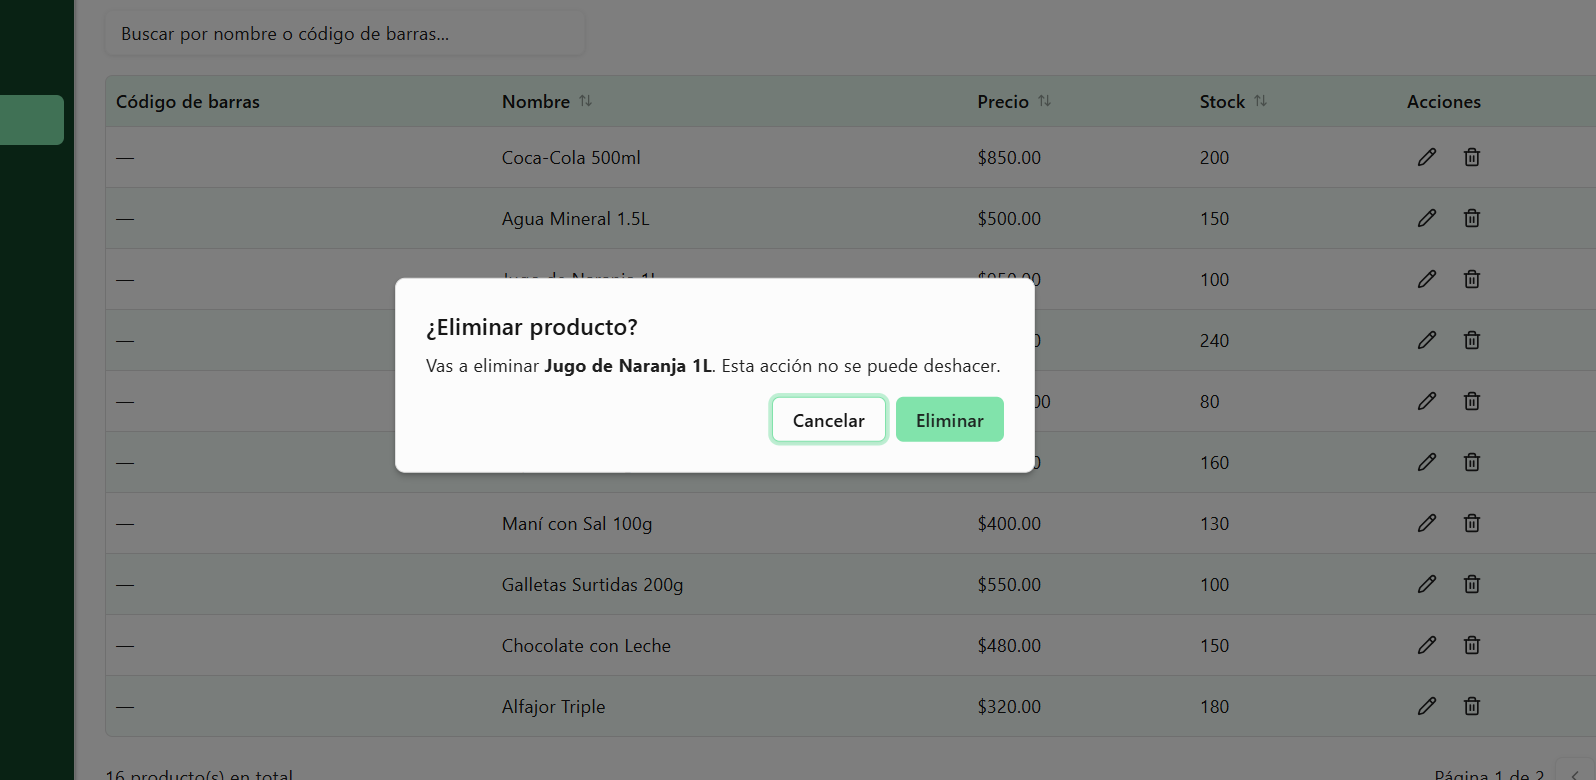The height and width of the screenshot is (780, 1596).
Task: Click the stock value 180
Action: (1215, 707)
